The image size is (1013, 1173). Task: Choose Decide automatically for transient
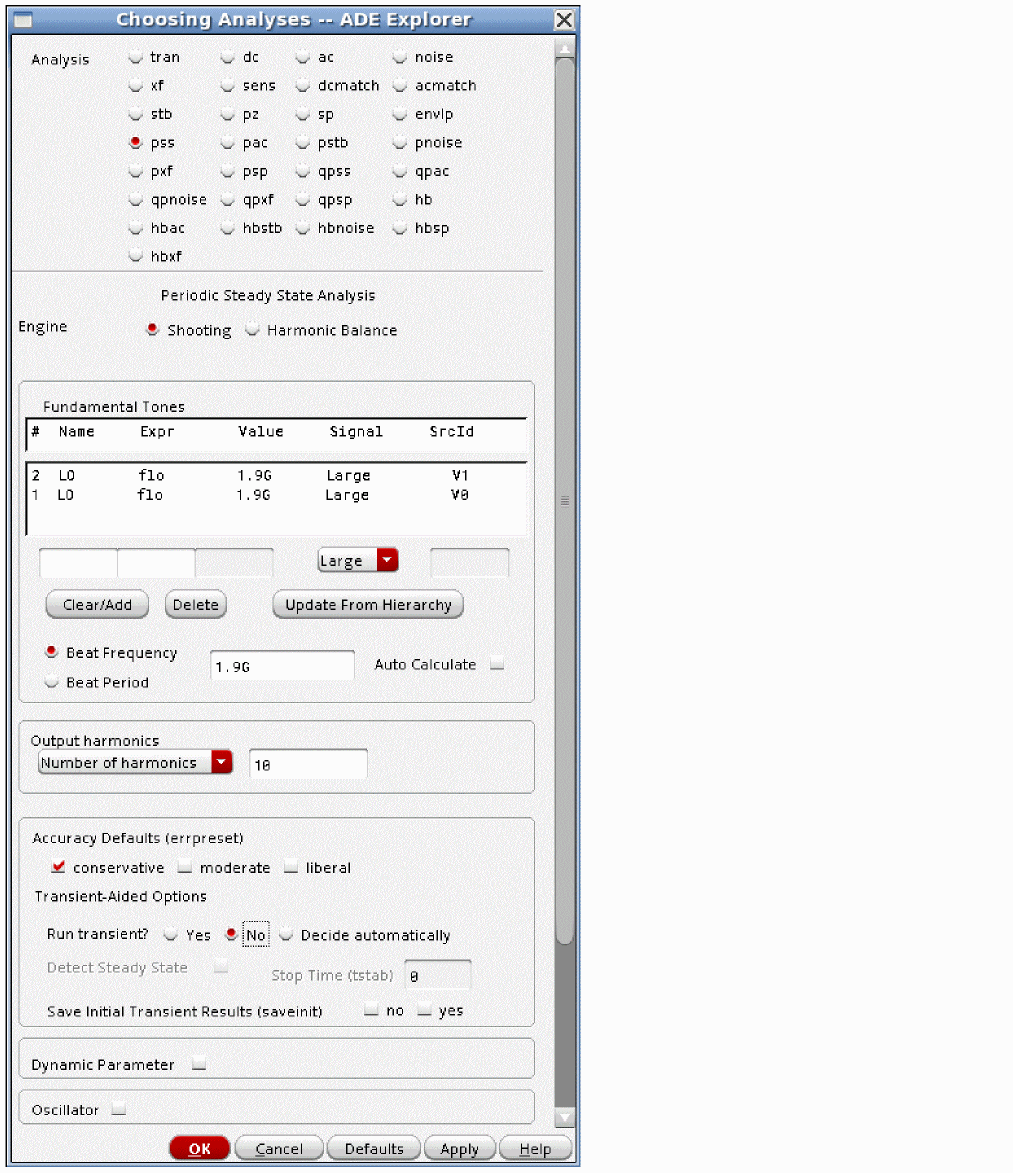point(286,934)
